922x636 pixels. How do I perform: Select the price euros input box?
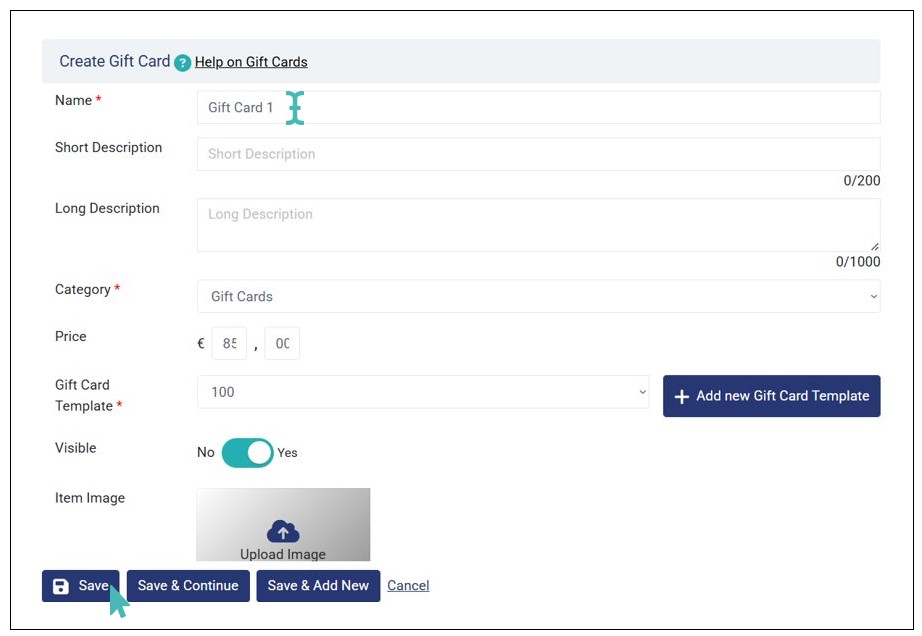point(229,343)
